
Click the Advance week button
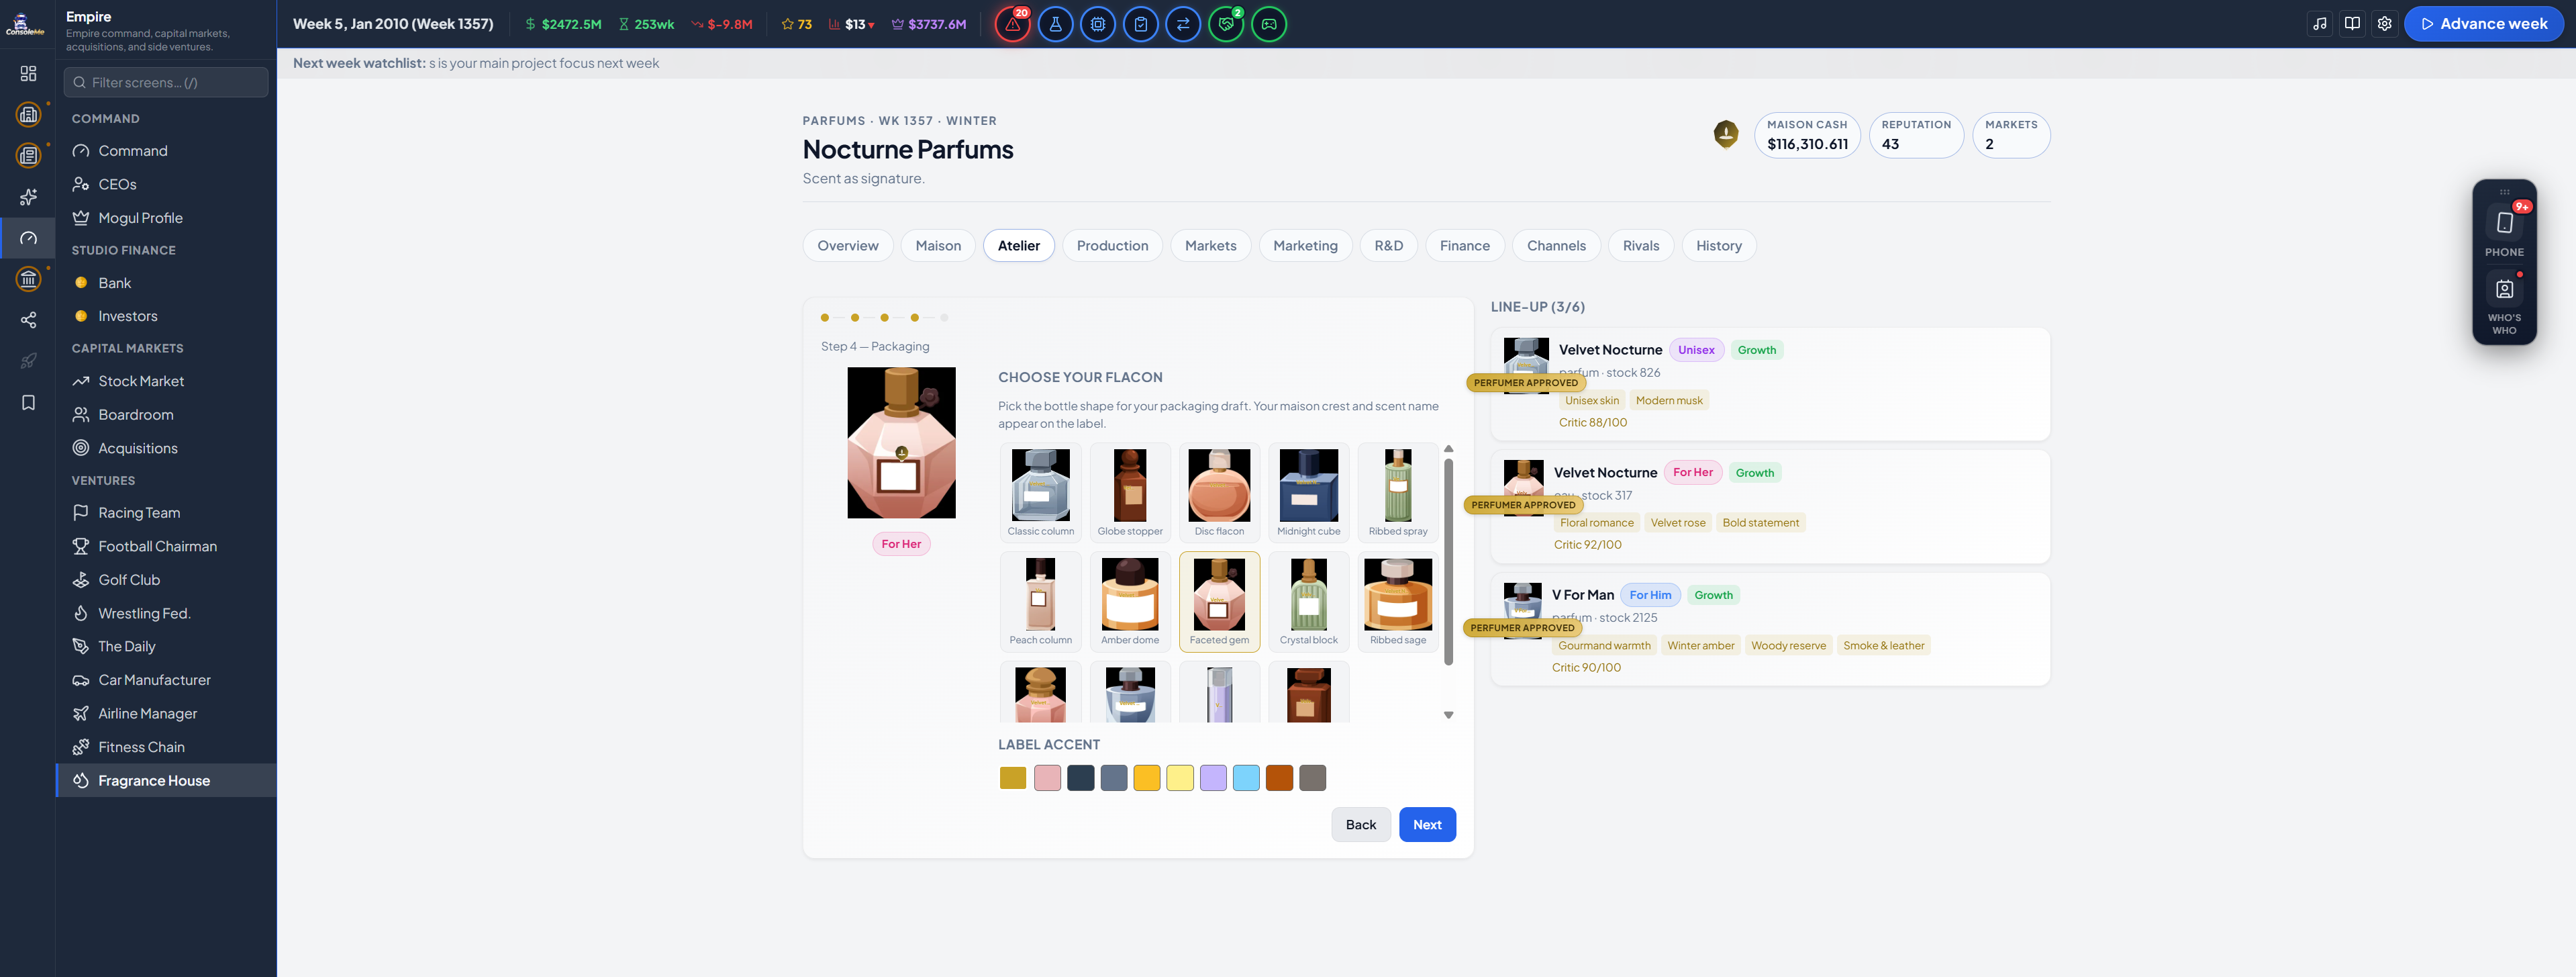point(2483,24)
